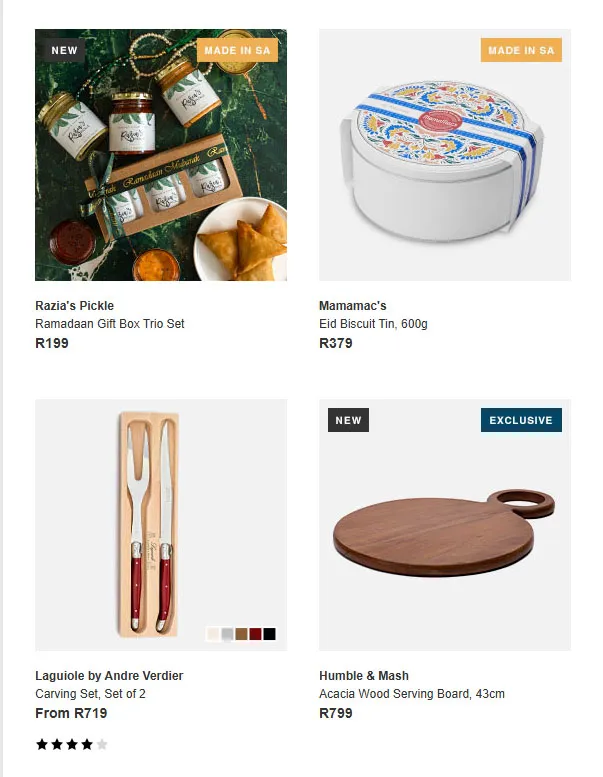The height and width of the screenshot is (777, 603).
Task: Click the Razia's Pickle brand name
Action: tap(74, 306)
